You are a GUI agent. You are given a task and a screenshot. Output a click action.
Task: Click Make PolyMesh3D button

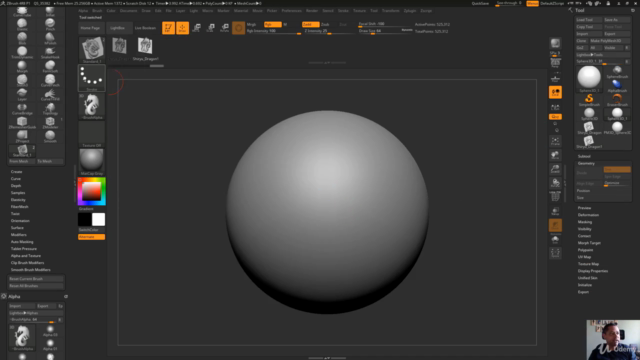610,41
